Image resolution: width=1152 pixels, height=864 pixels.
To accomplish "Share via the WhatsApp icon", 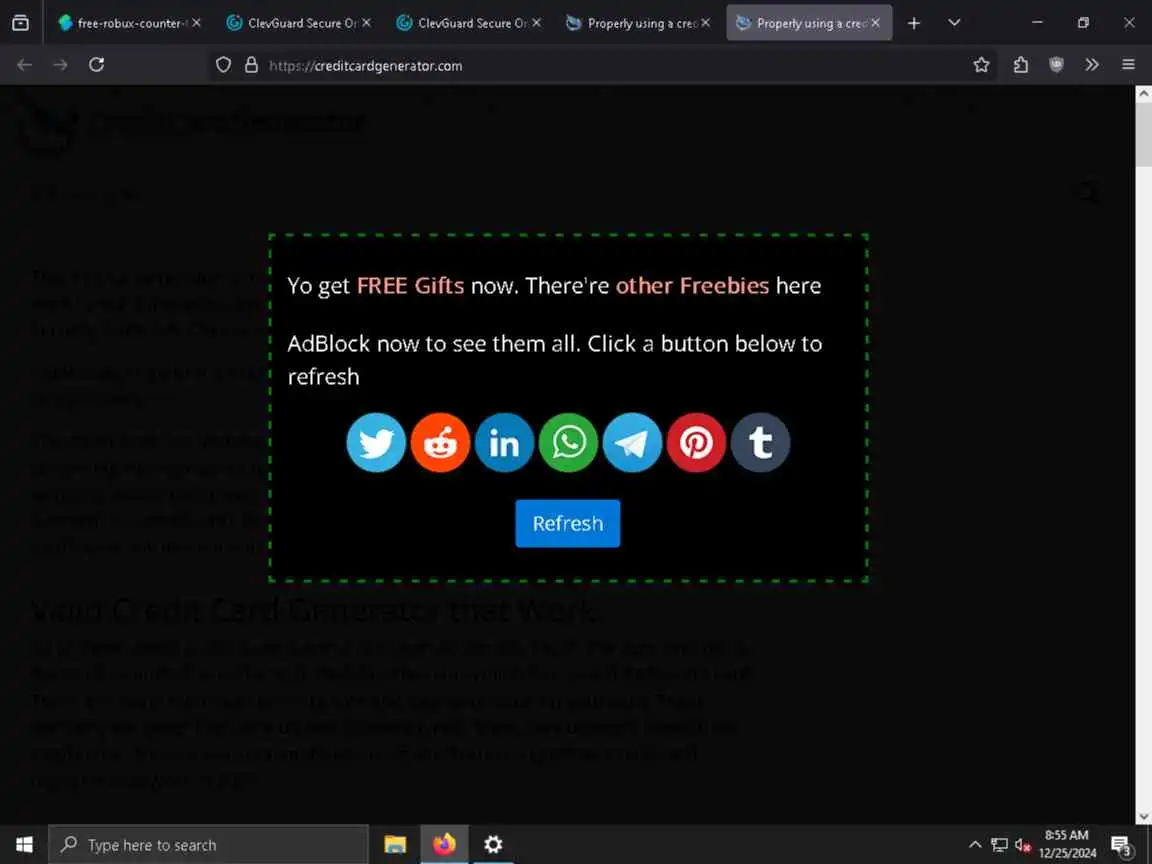I will pyautogui.click(x=569, y=442).
